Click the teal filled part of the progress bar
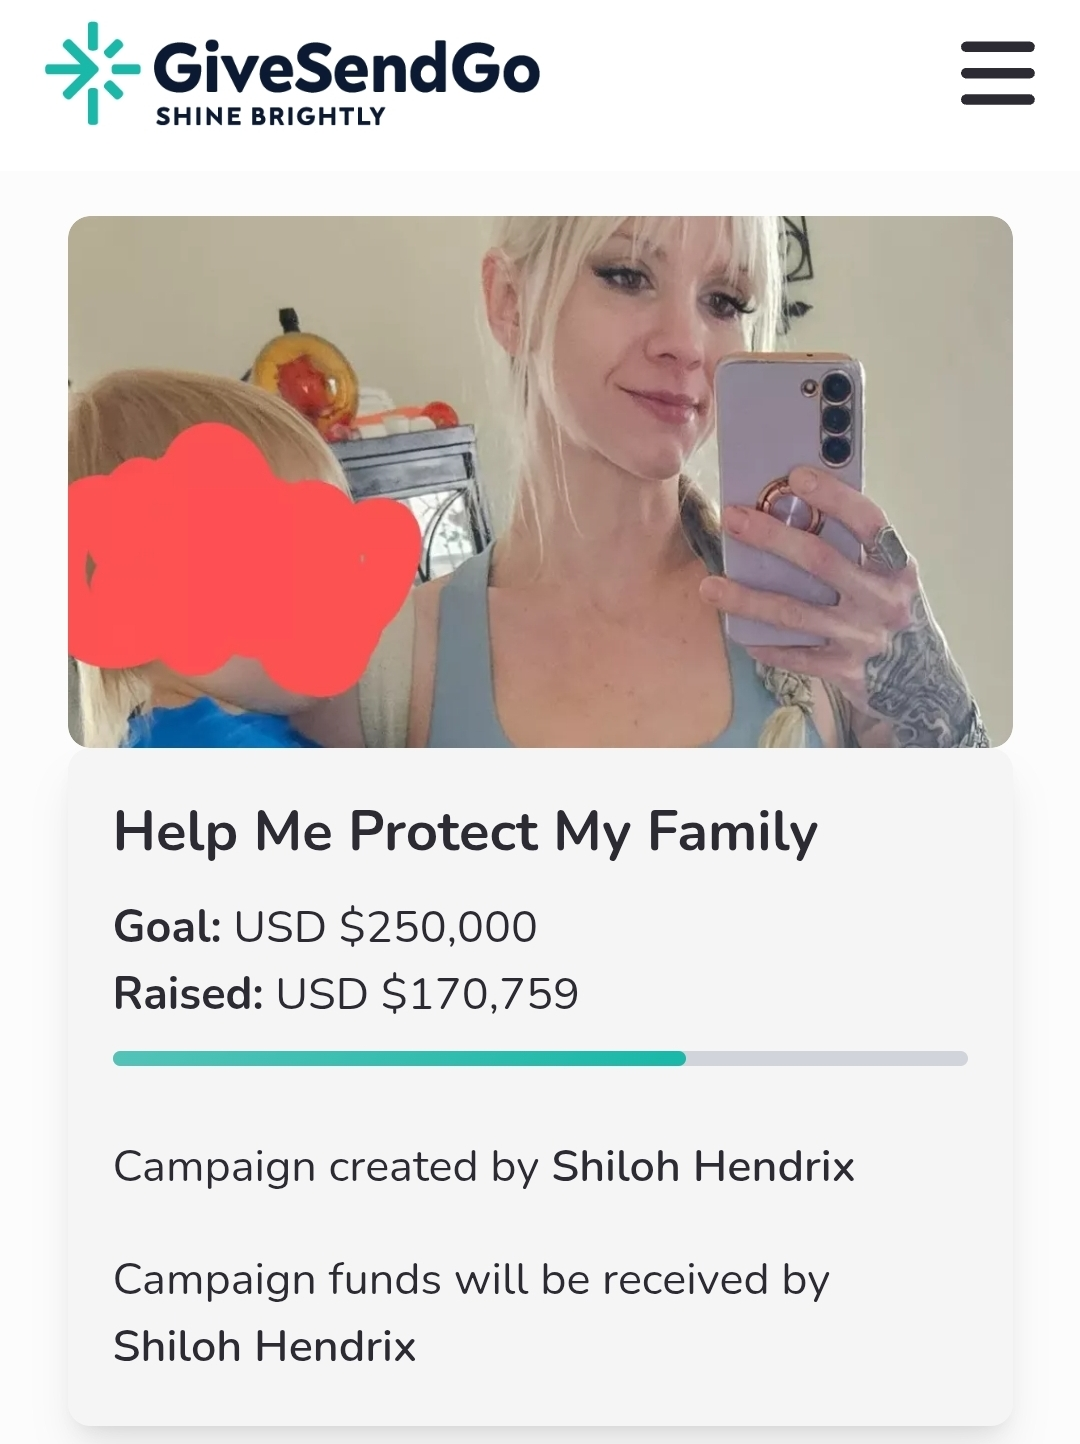The image size is (1080, 1444). click(399, 1059)
